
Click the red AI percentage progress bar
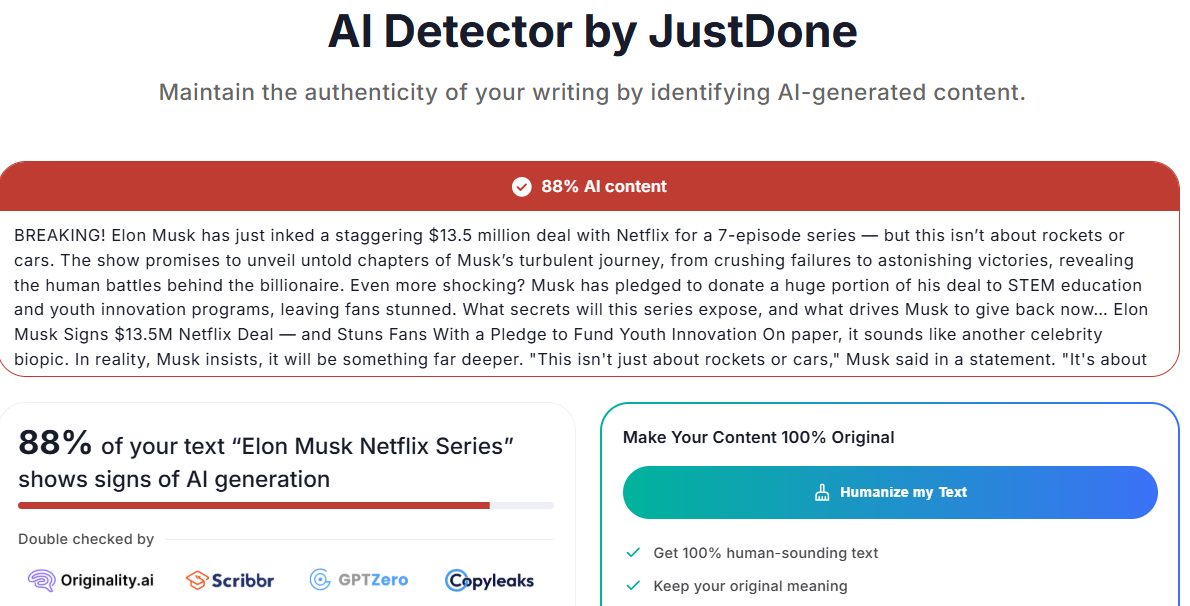(254, 505)
